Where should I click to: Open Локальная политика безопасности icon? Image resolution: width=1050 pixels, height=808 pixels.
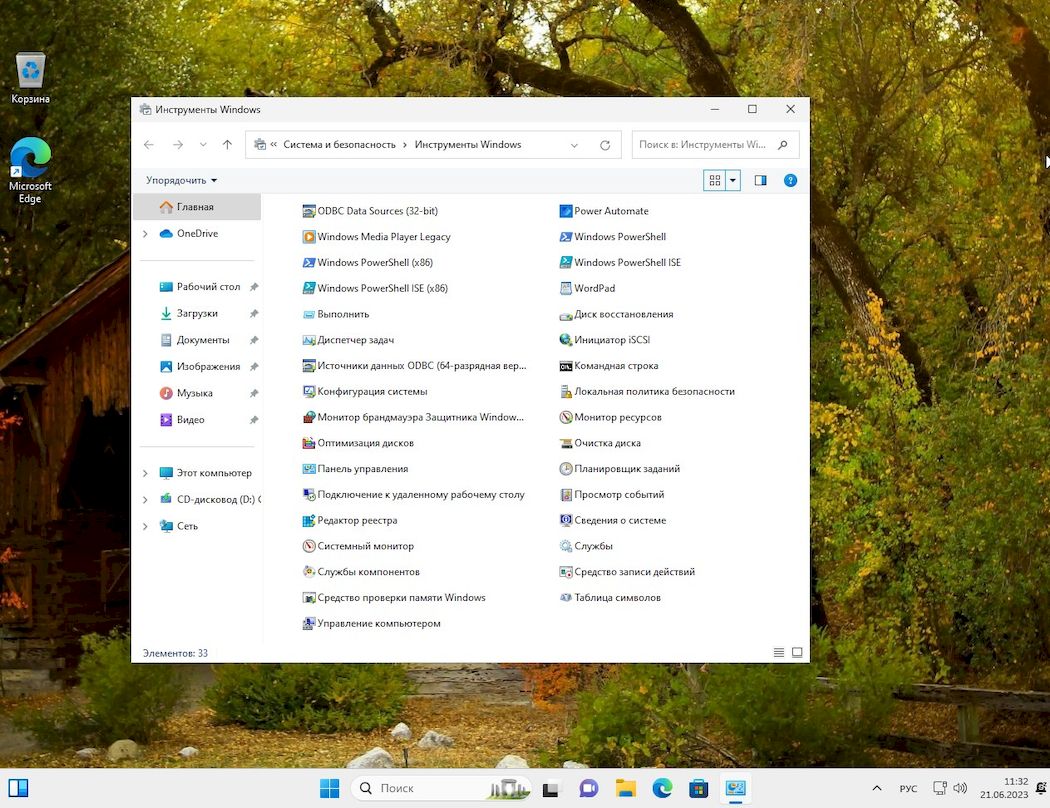coord(566,392)
